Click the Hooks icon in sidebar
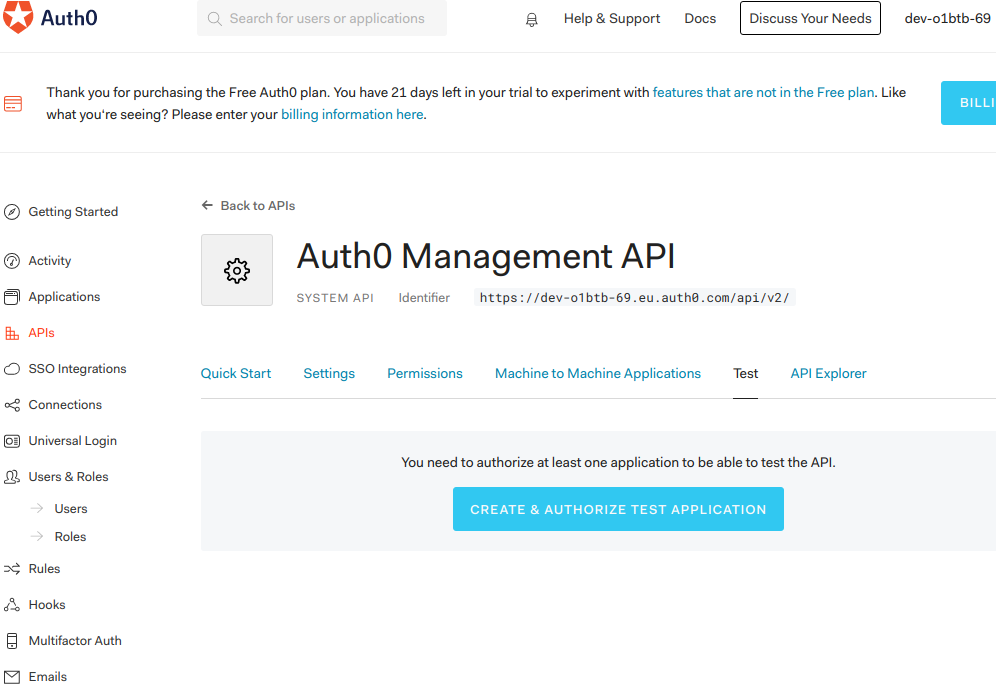996x687 pixels. (12, 605)
